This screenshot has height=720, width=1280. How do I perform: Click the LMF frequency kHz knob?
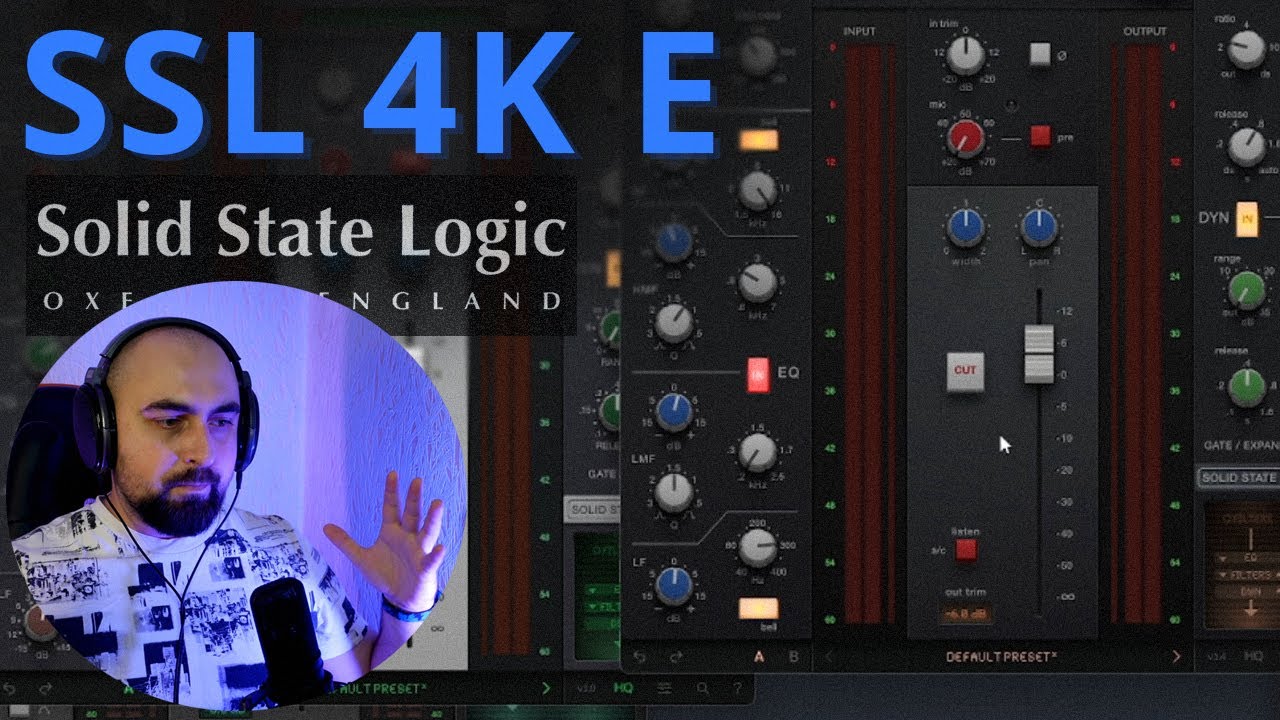[758, 452]
